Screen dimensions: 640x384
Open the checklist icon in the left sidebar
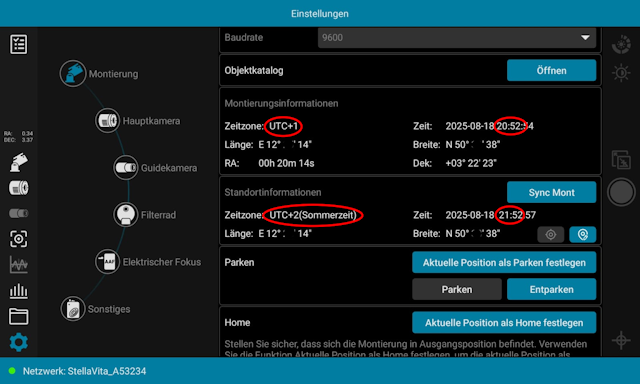pos(19,44)
